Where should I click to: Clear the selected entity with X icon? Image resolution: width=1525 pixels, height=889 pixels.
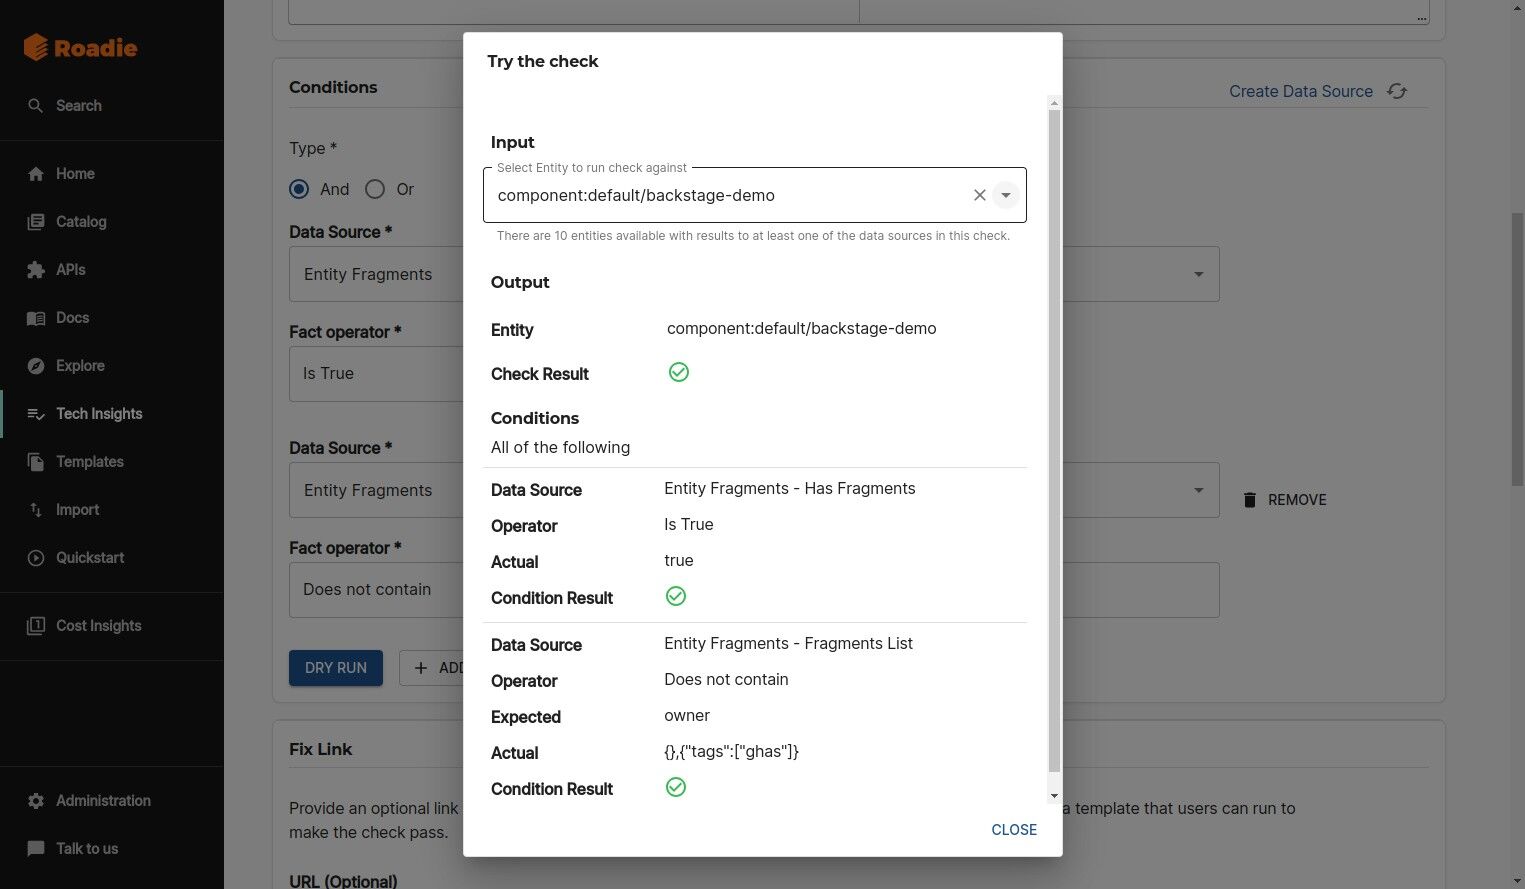[x=980, y=195]
